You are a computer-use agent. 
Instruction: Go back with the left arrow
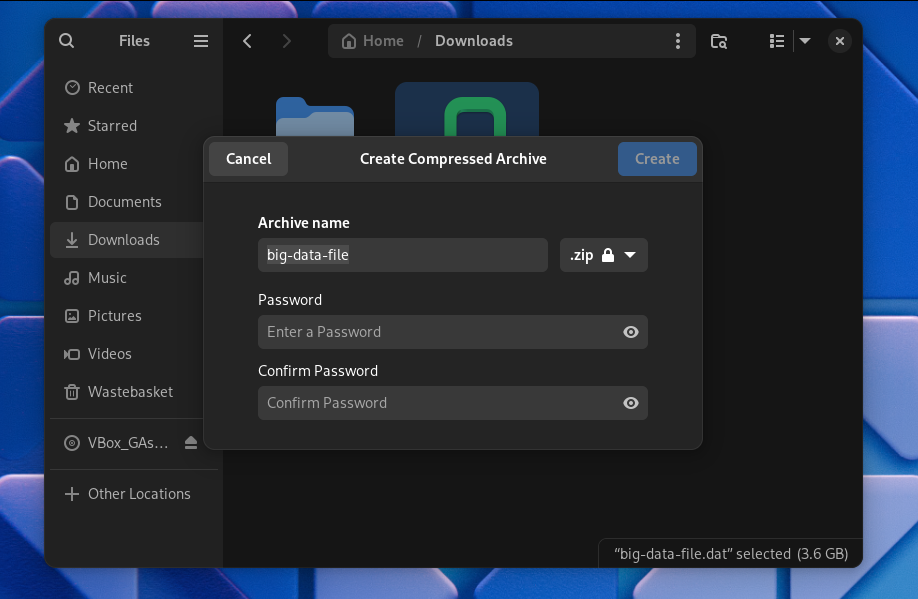[x=247, y=41]
